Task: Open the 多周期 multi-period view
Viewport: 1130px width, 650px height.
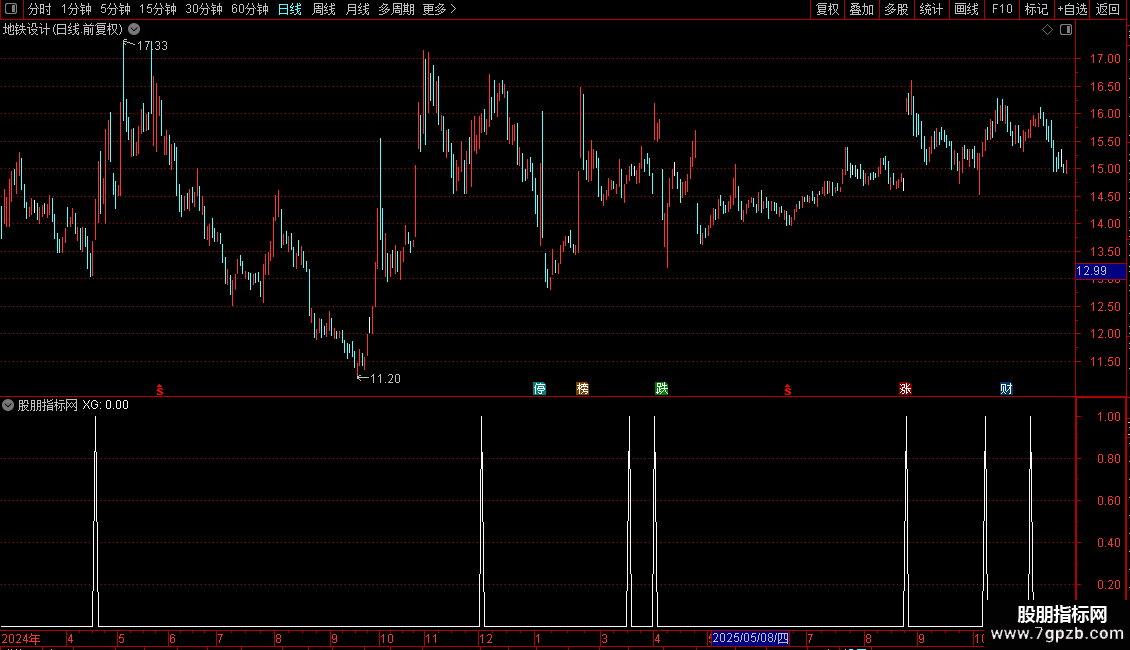Action: click(x=396, y=9)
